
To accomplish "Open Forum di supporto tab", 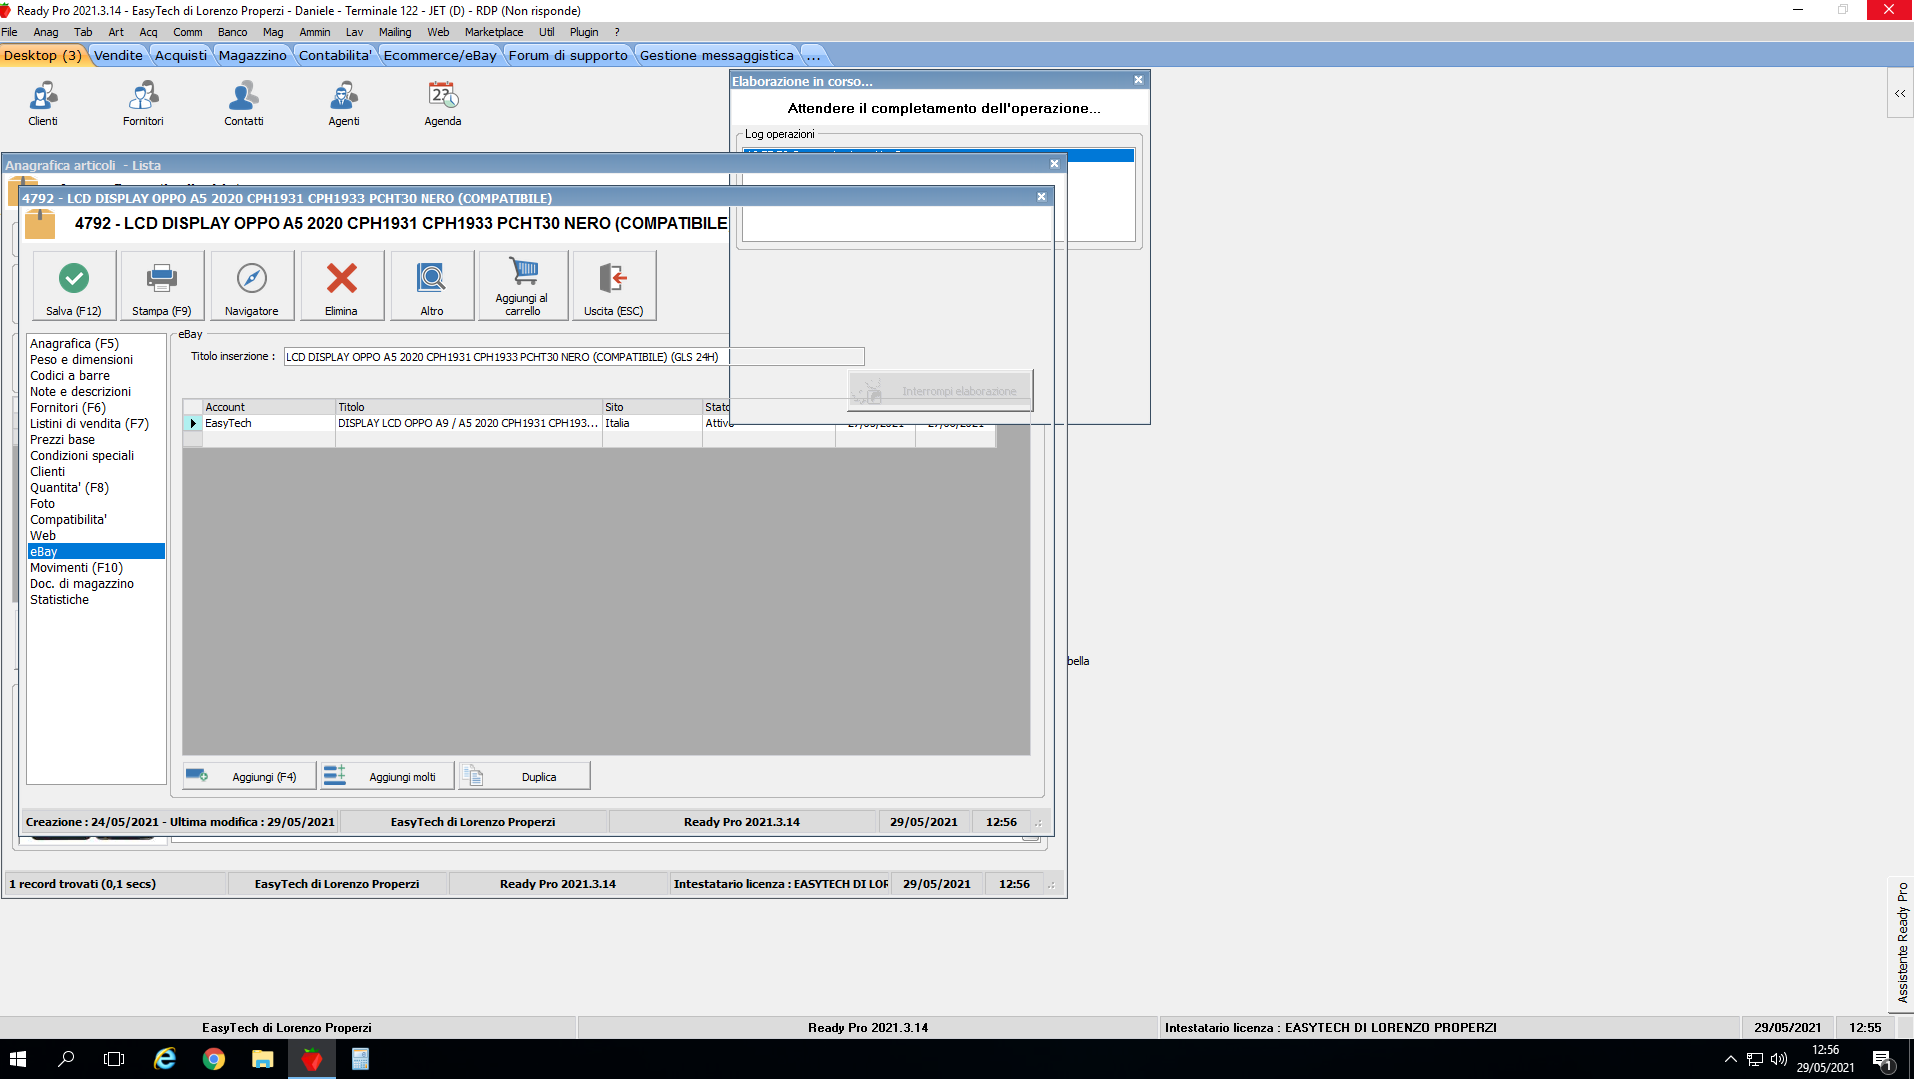I will pos(568,55).
